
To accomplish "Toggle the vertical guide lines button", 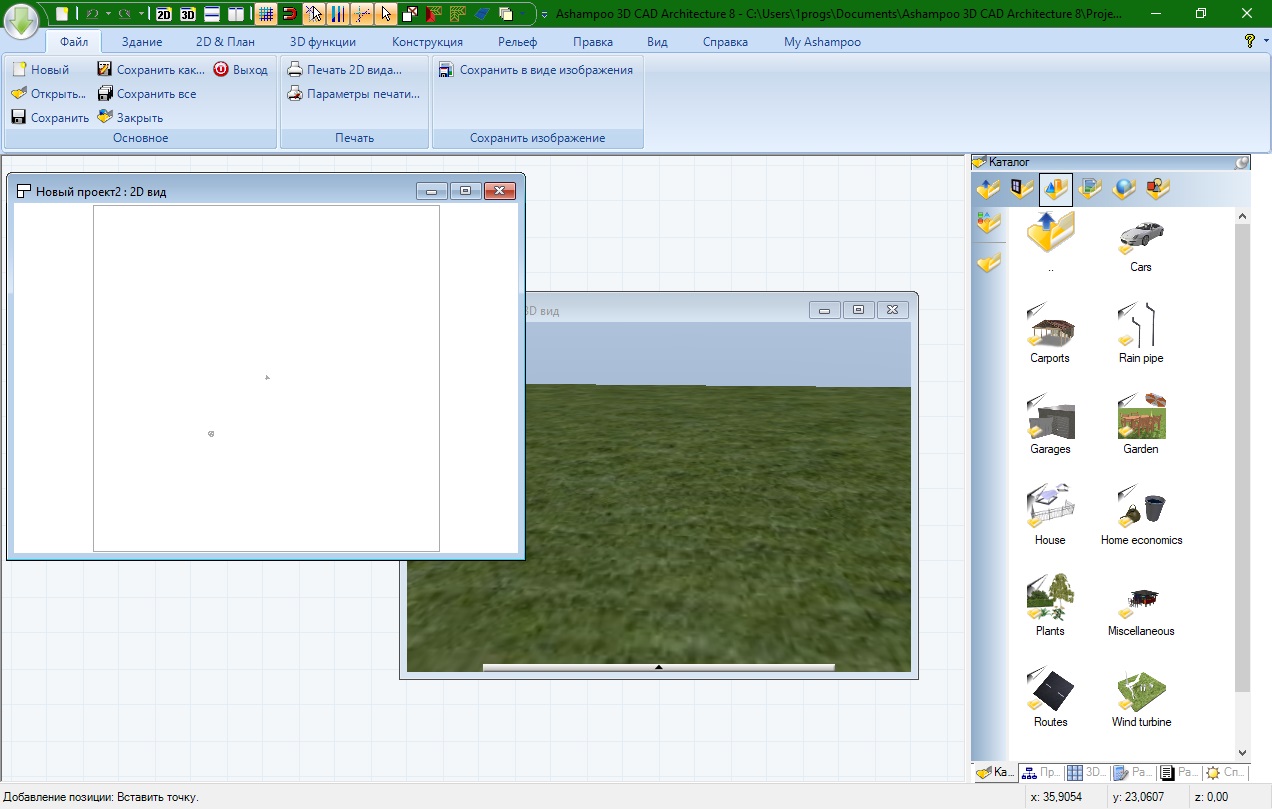I will tap(338, 14).
